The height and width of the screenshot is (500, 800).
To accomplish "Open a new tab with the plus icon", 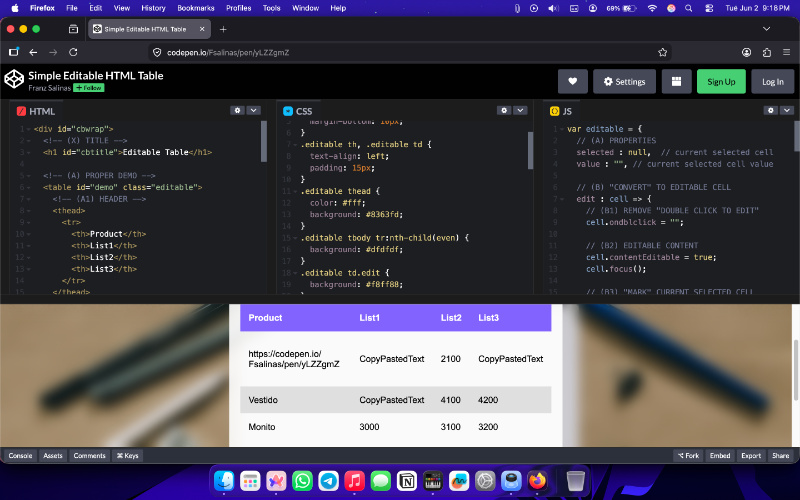I will 223,29.
